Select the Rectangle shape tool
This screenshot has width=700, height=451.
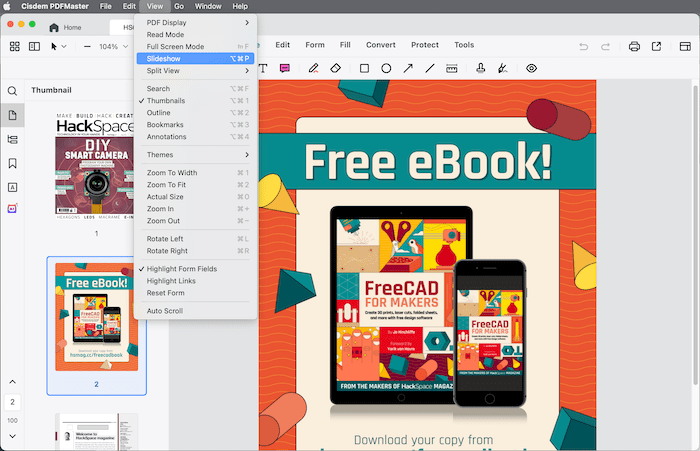tap(364, 69)
